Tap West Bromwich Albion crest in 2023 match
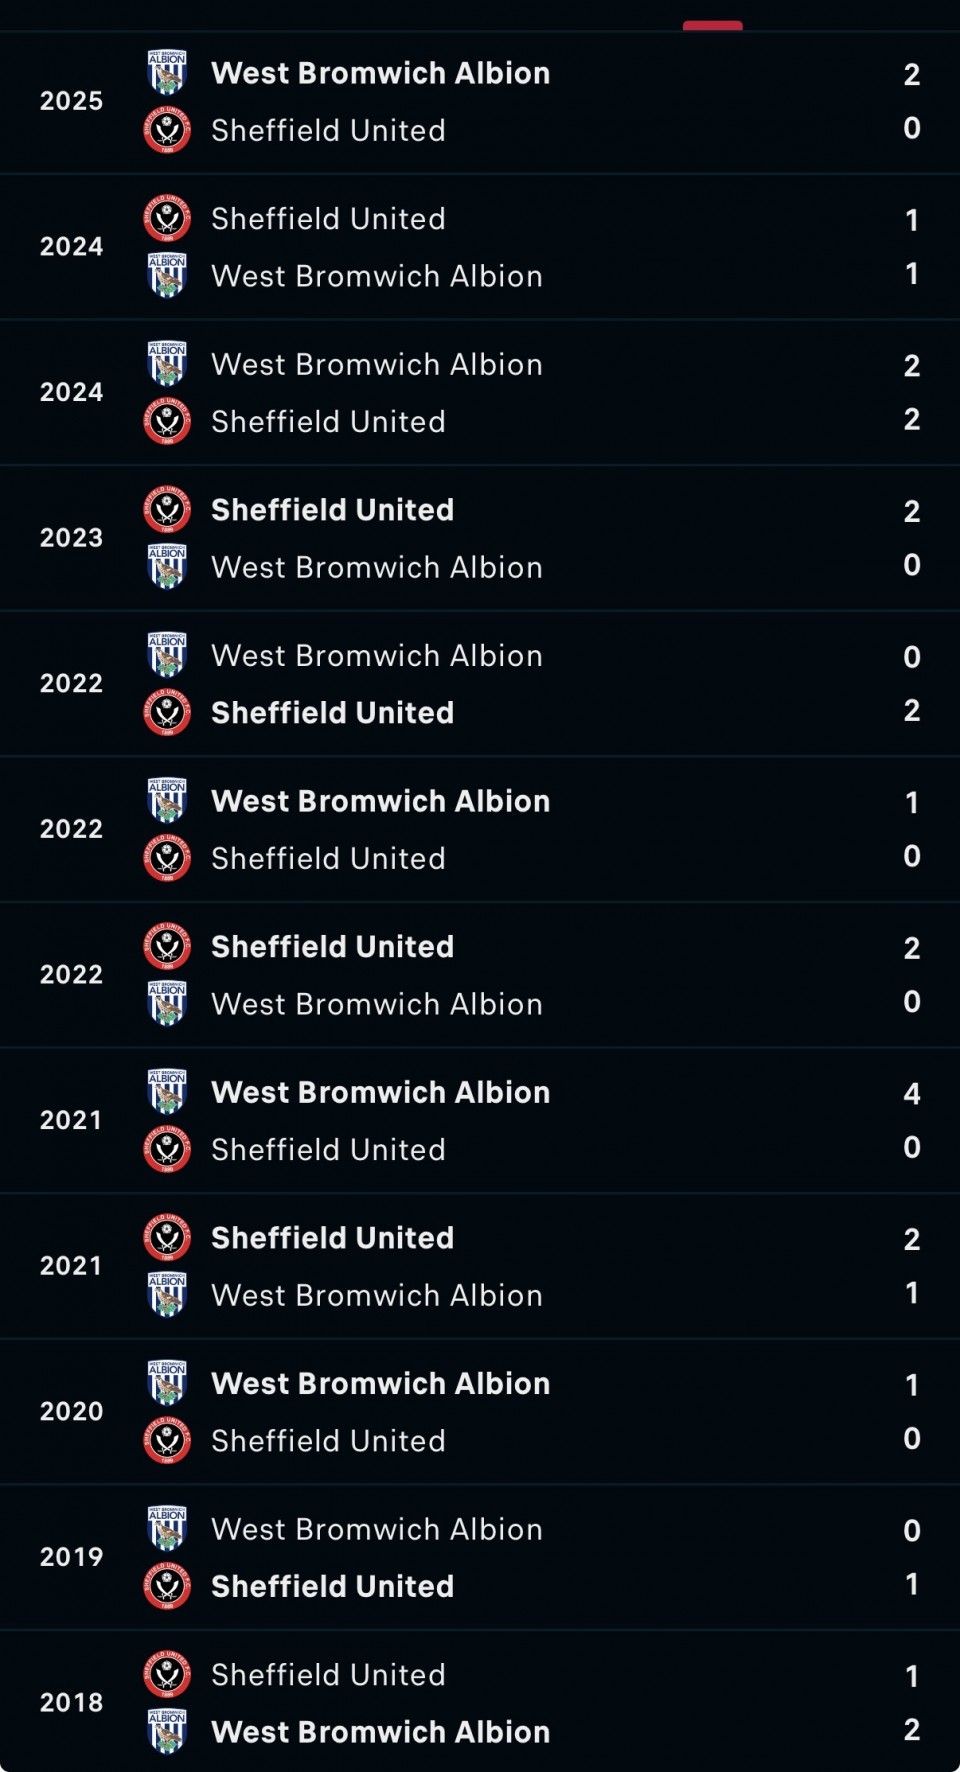This screenshot has width=960, height=1772. click(167, 567)
